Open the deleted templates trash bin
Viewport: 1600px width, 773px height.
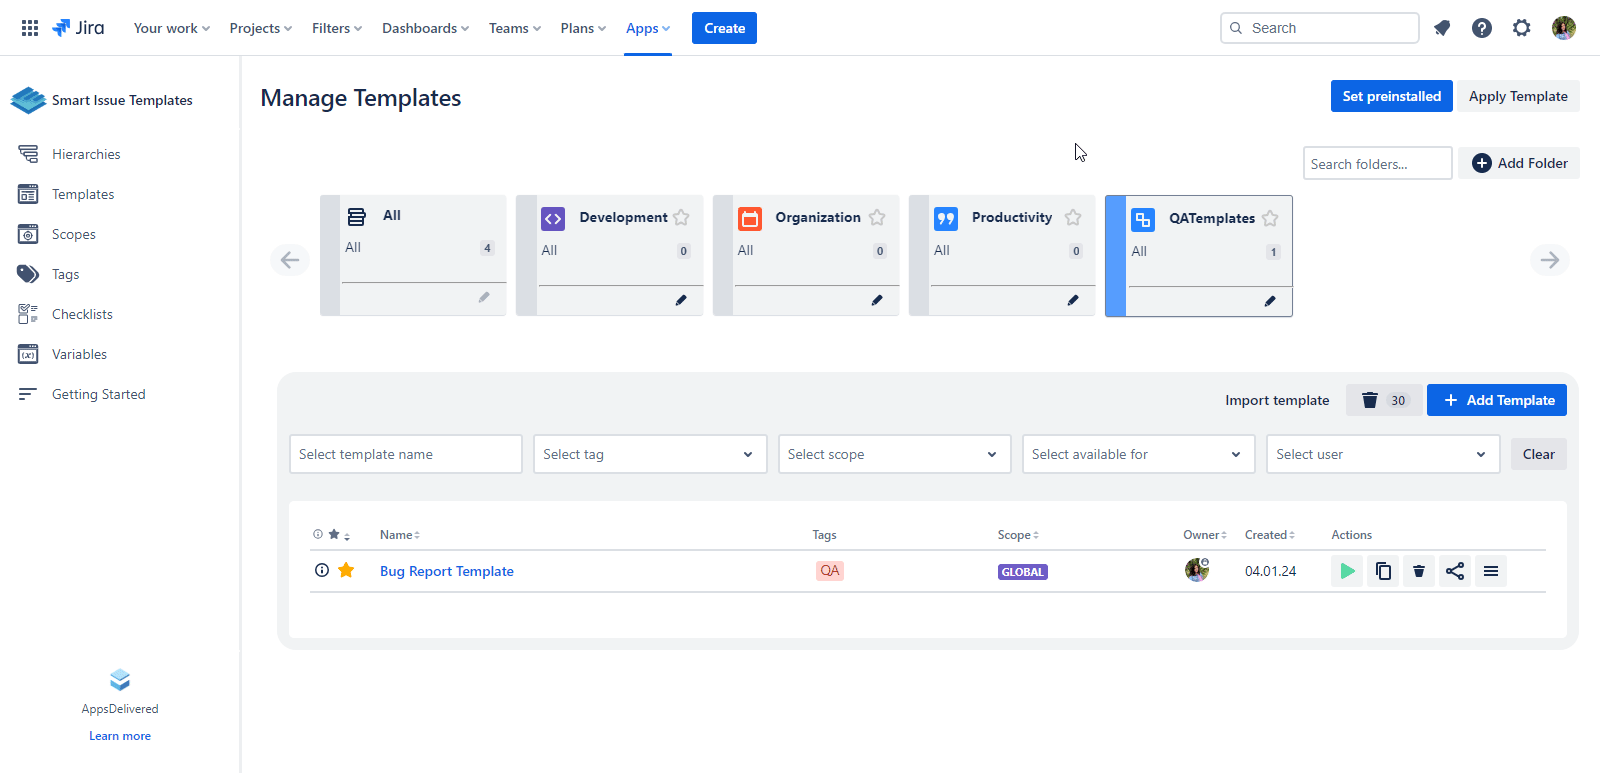click(x=1383, y=400)
